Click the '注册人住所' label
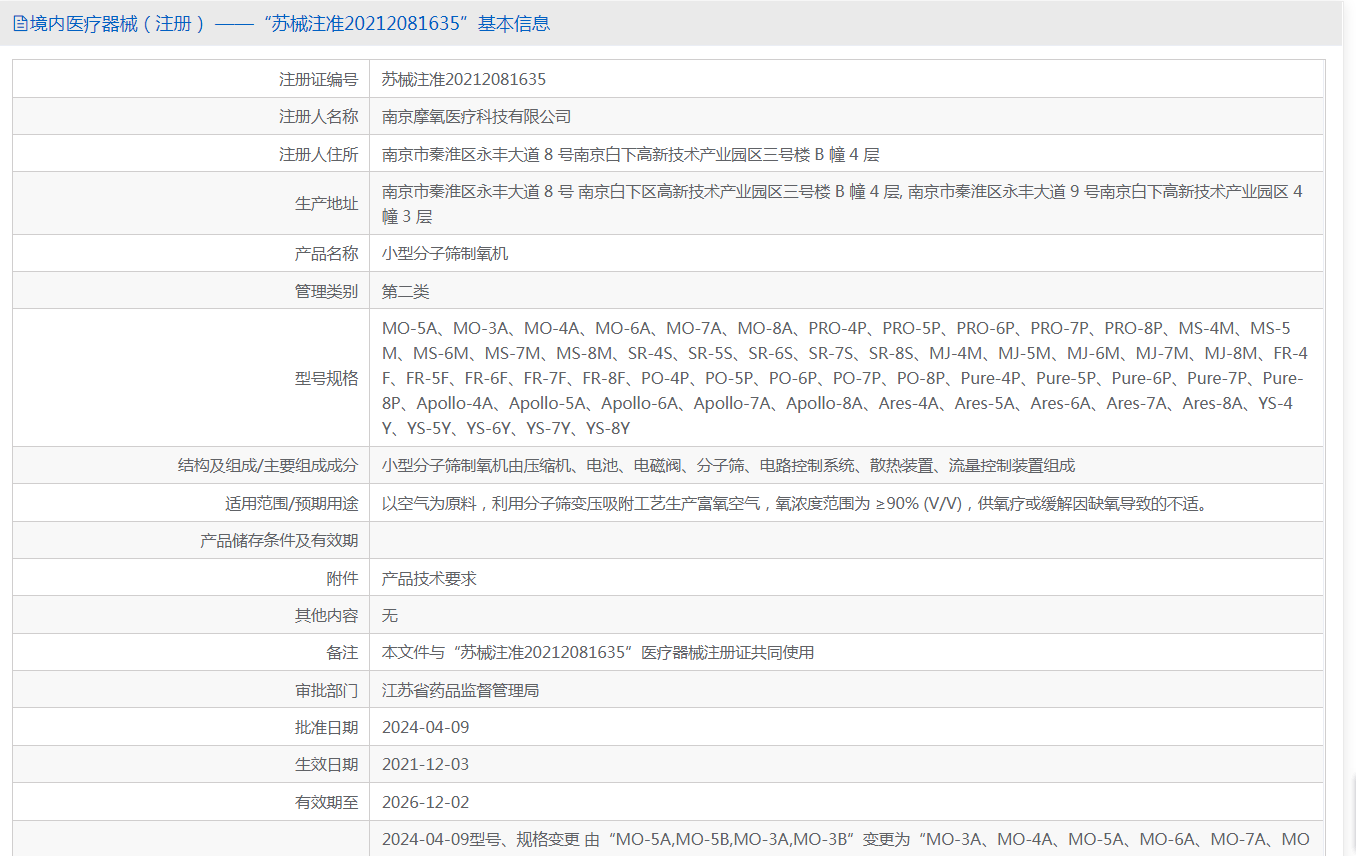This screenshot has height=856, width=1356. click(318, 154)
